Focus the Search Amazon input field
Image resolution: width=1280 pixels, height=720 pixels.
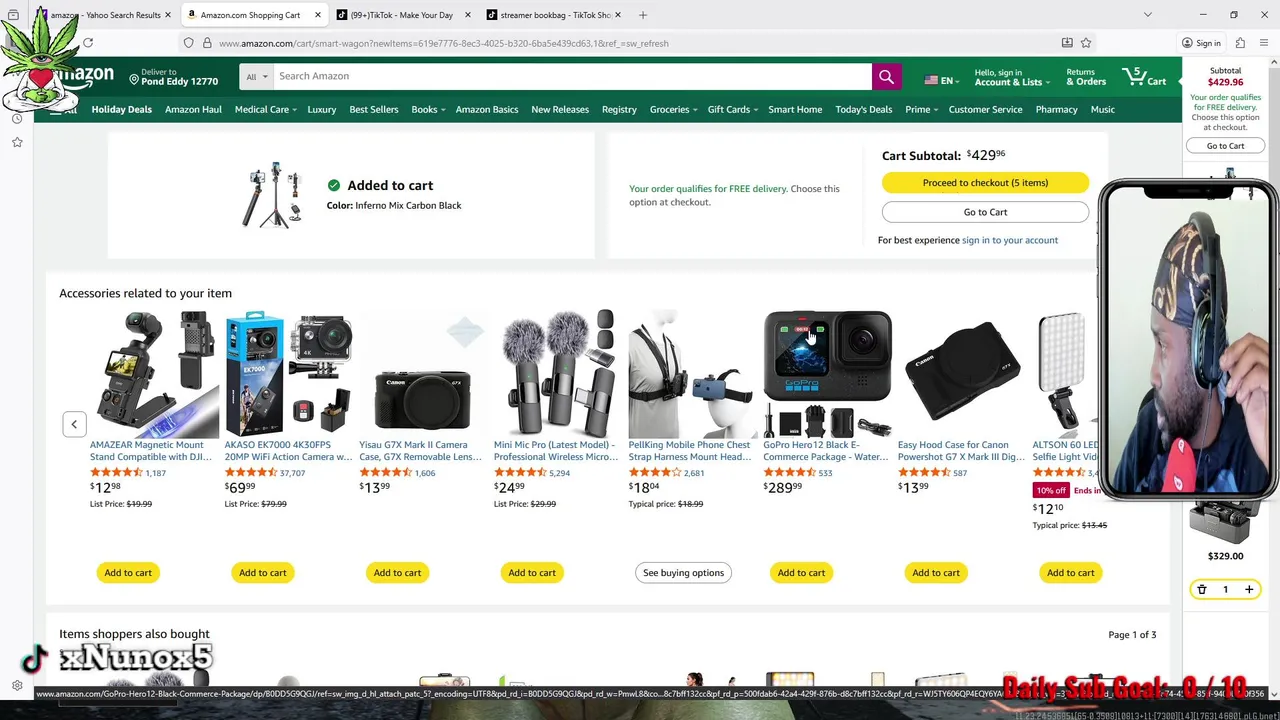click(x=572, y=76)
